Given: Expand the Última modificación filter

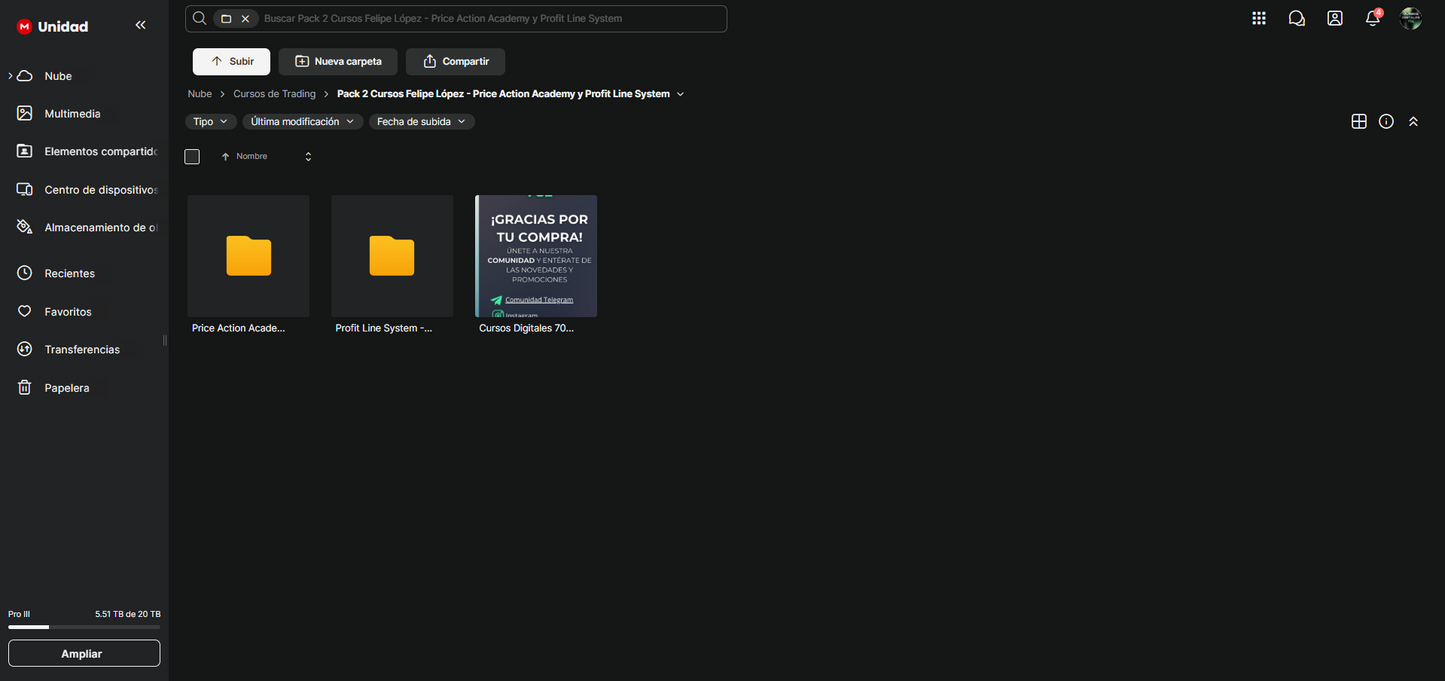Looking at the screenshot, I should 302,121.
